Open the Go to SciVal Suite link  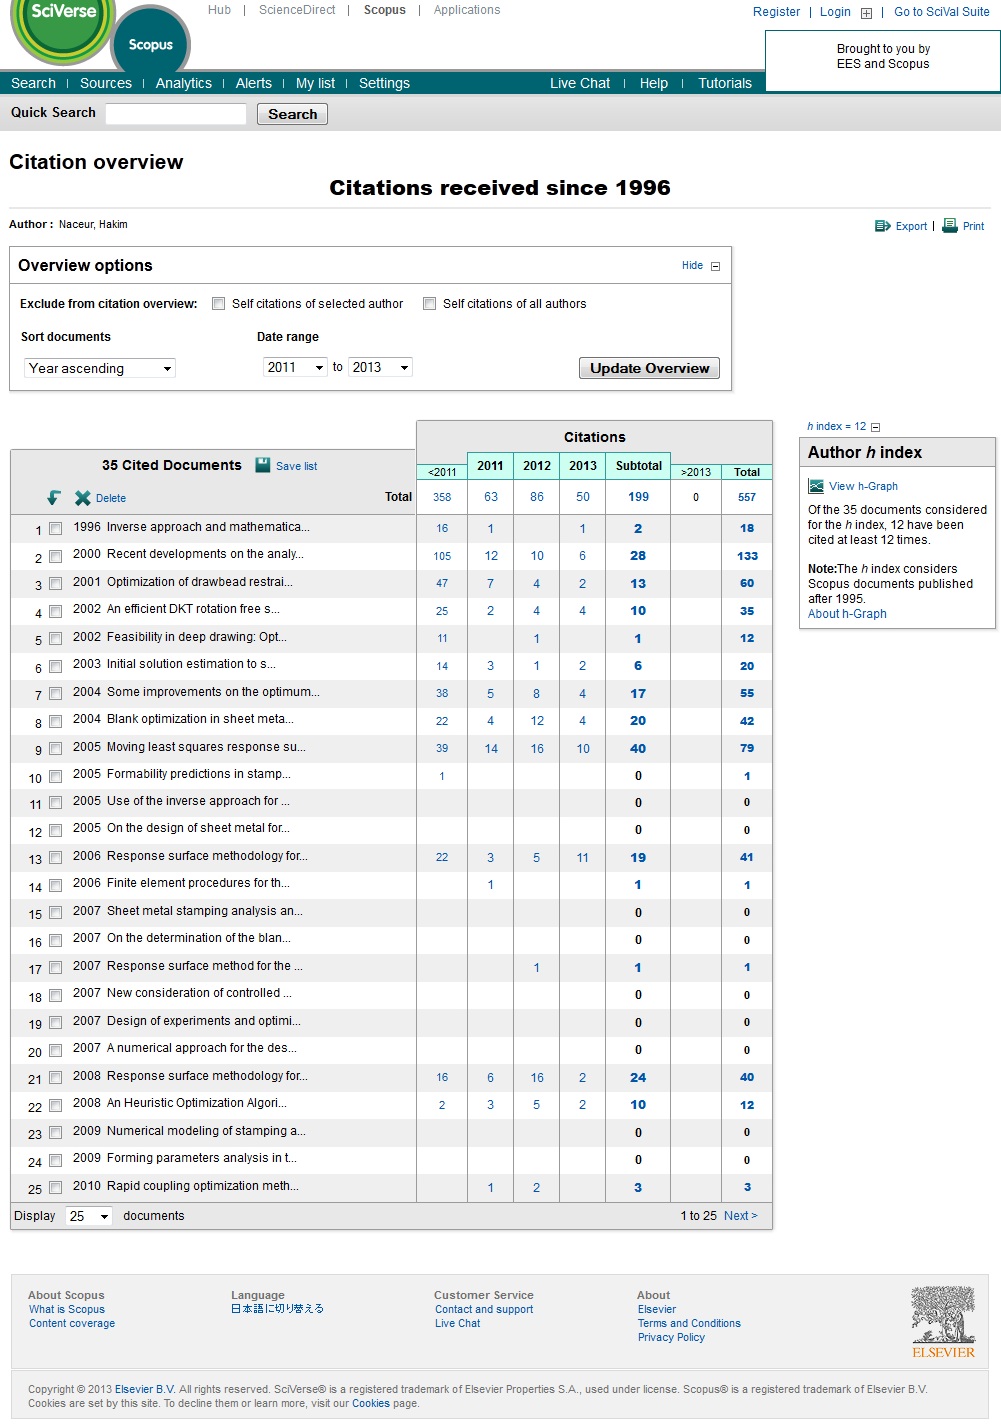942,12
